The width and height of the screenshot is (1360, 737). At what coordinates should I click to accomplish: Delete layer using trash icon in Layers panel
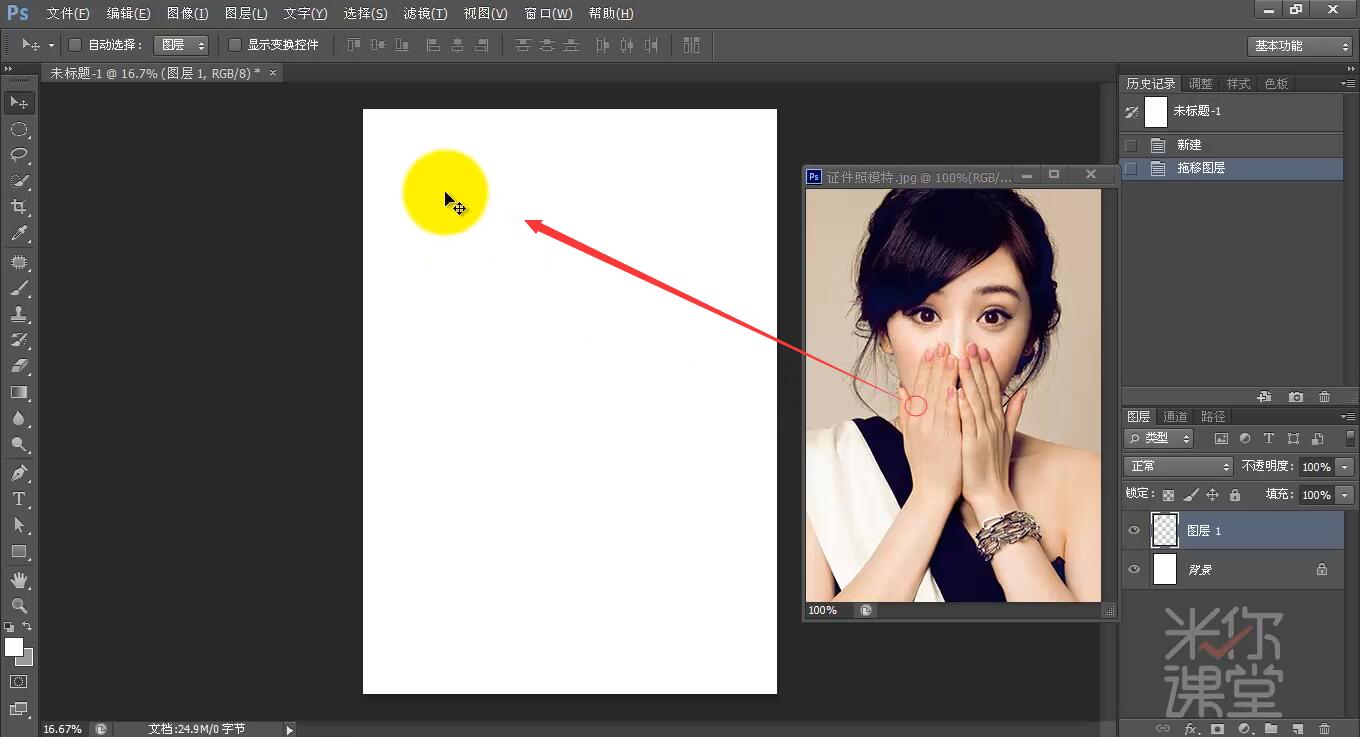(1325, 729)
